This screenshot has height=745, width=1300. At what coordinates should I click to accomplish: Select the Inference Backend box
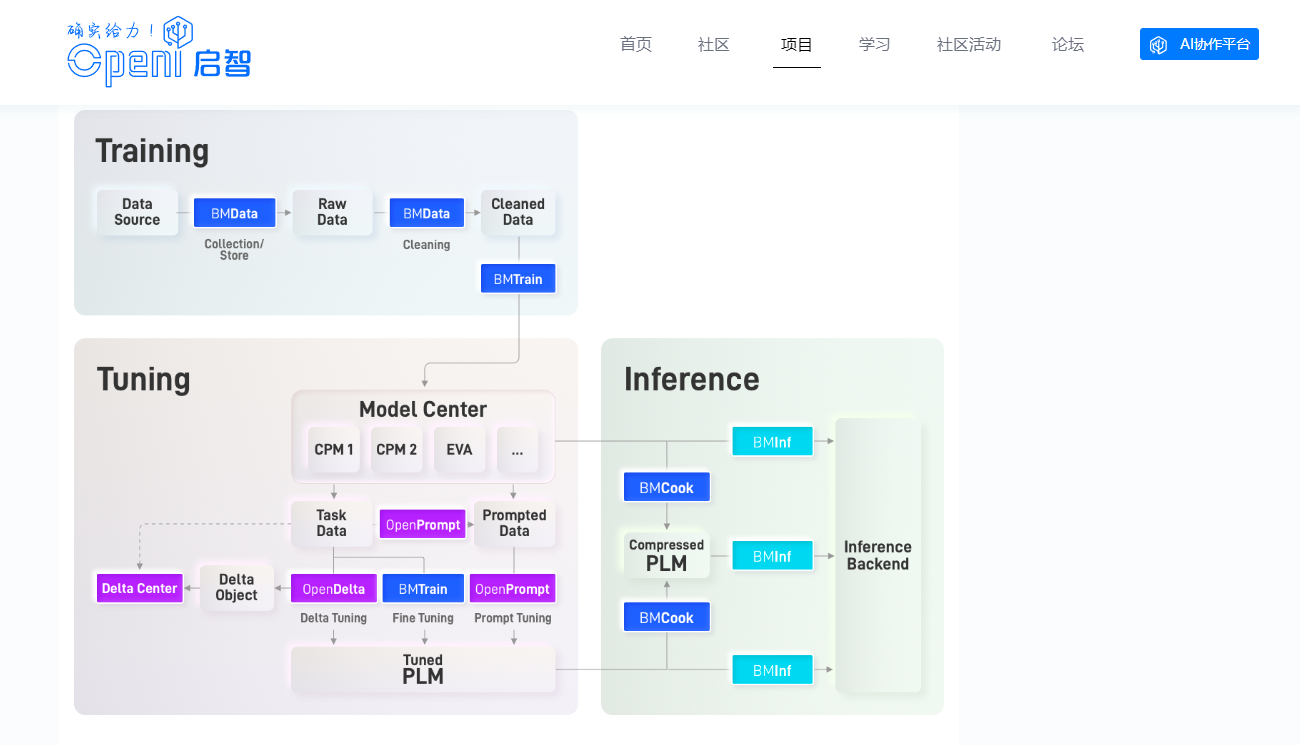tap(878, 555)
